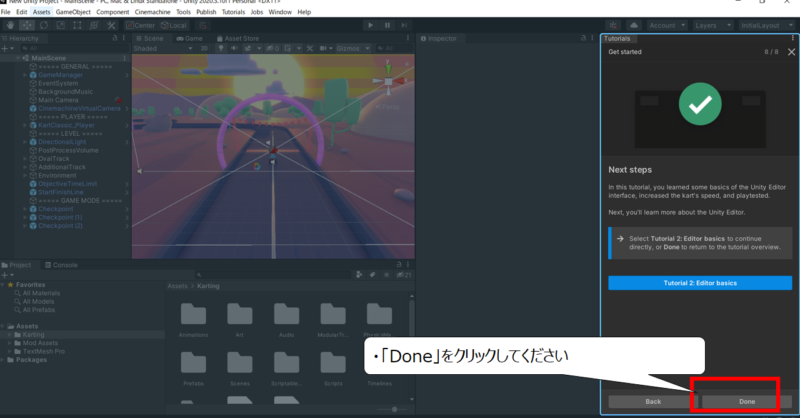Expand the GameManager object
The height and width of the screenshot is (418, 800).
coord(24,75)
